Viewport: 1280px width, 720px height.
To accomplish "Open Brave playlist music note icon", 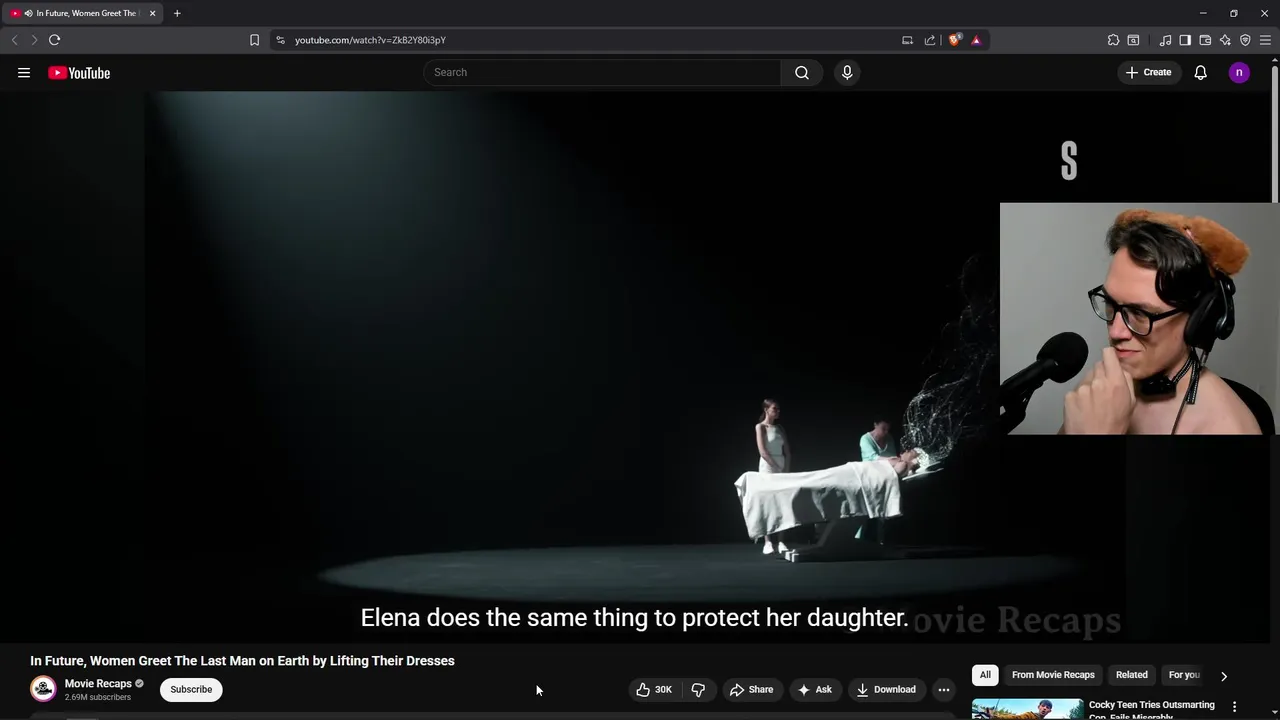I will (x=1165, y=40).
